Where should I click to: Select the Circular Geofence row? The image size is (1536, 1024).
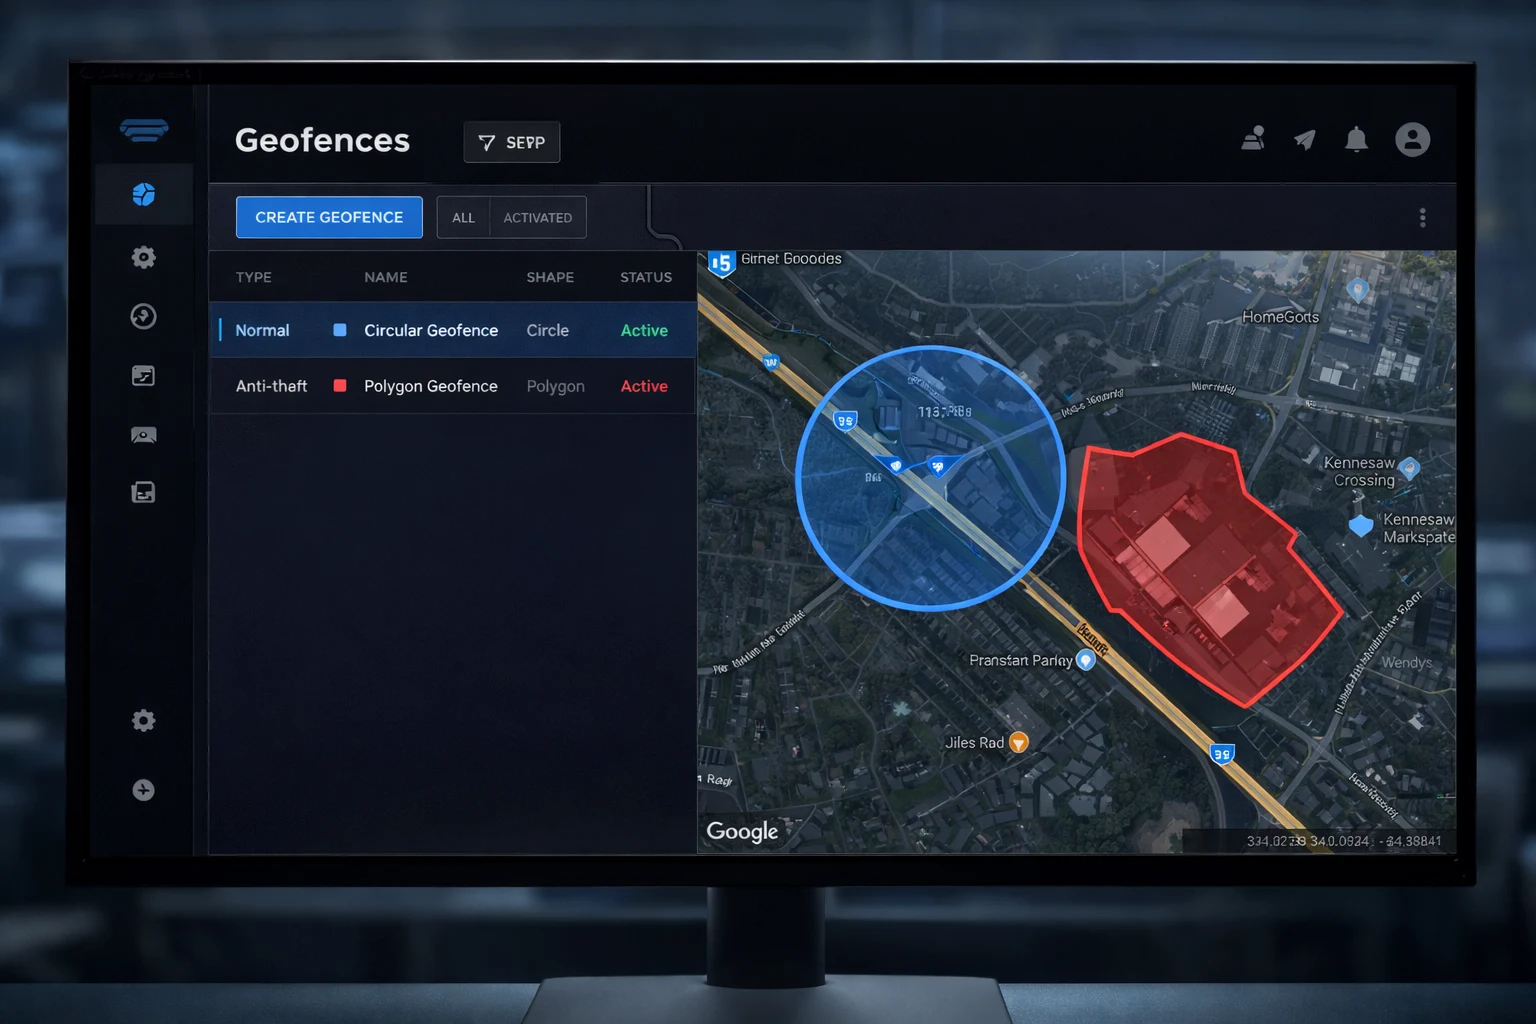(x=431, y=330)
